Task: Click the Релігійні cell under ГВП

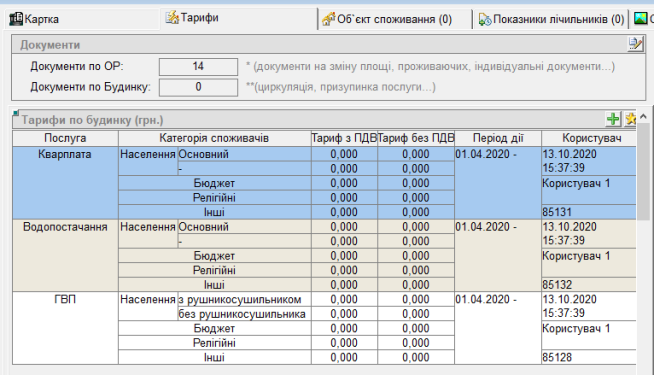Action: click(214, 342)
